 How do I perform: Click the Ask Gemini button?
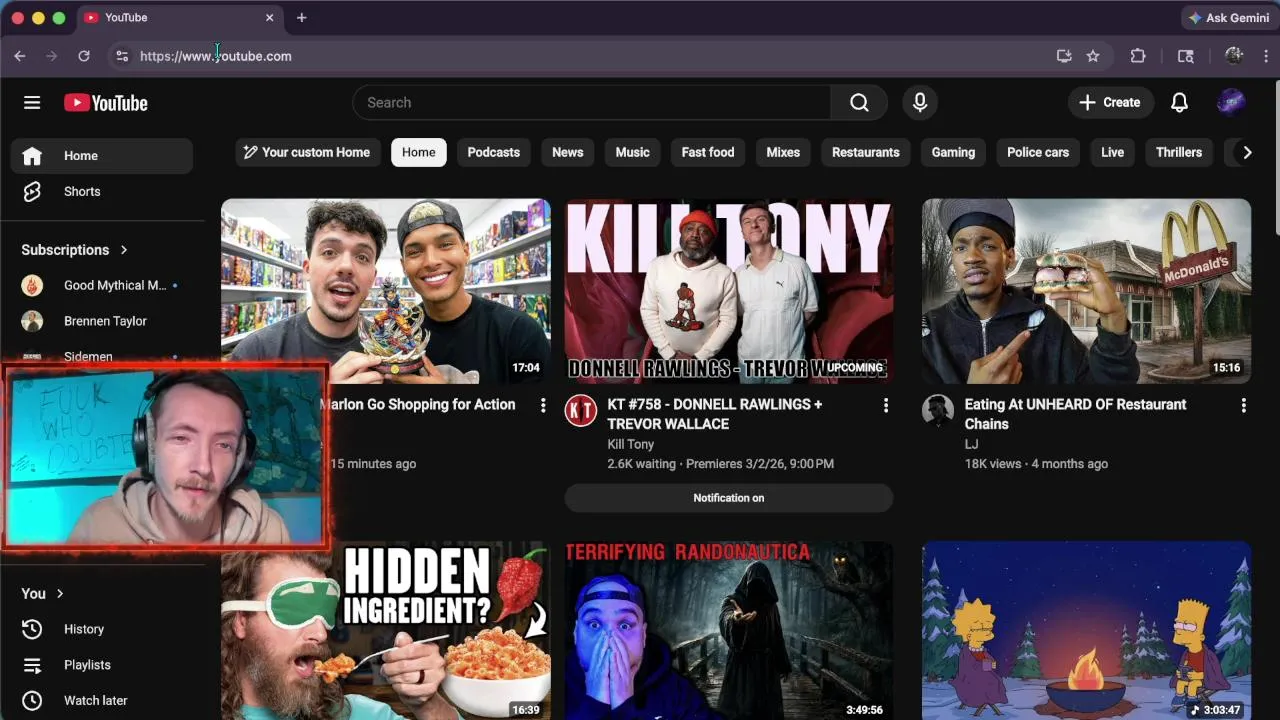pyautogui.click(x=1228, y=18)
